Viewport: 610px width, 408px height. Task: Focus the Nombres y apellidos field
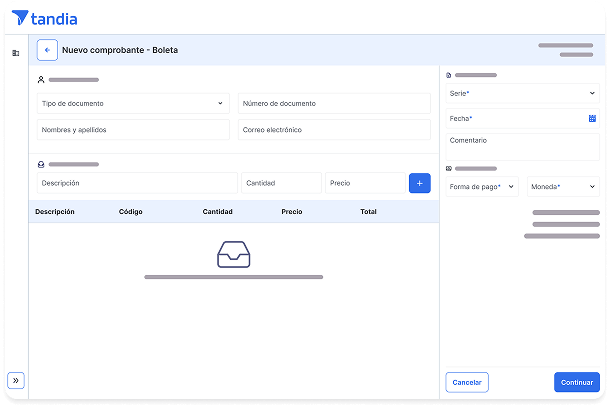(133, 130)
